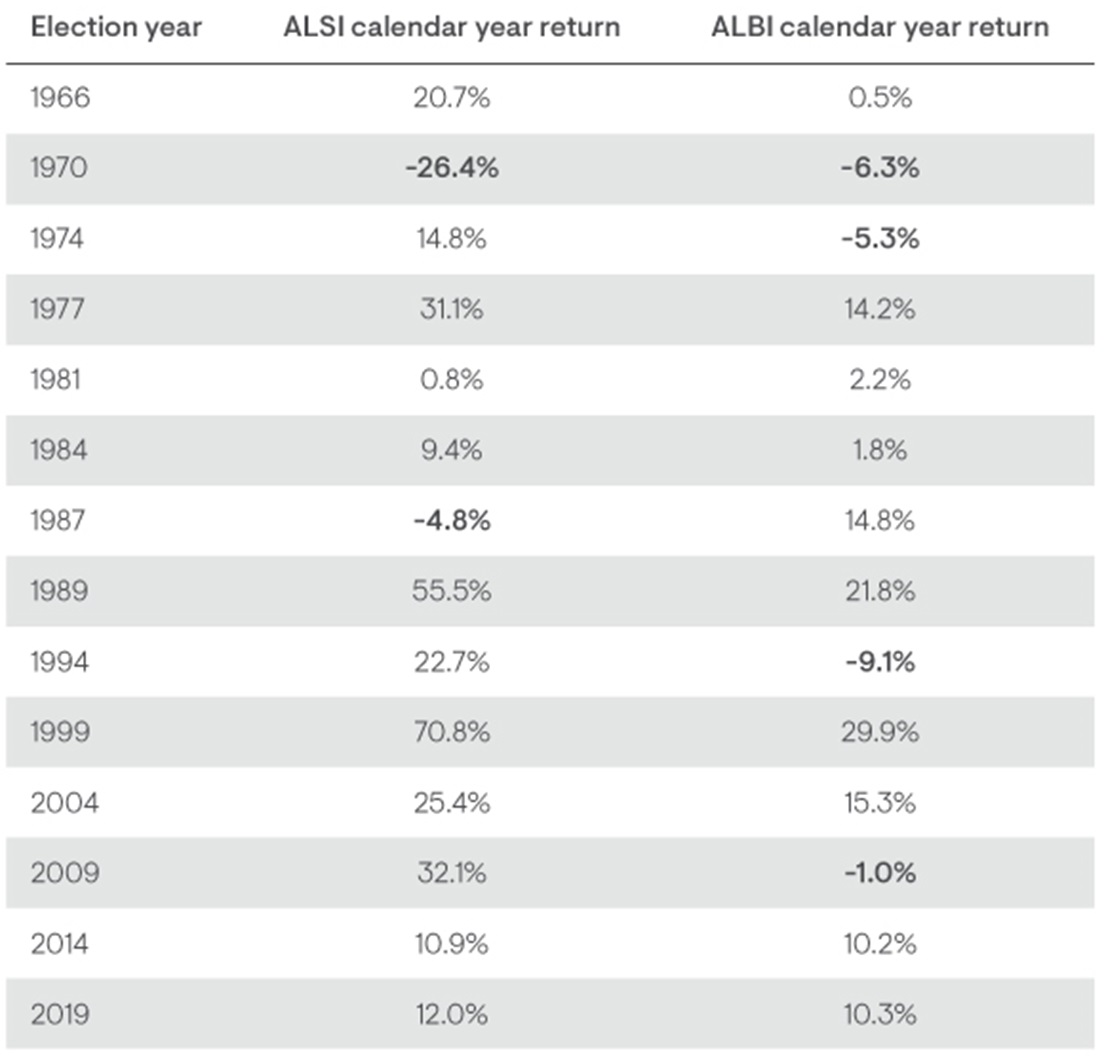Viewport: 1104px width, 1063px height.
Task: Select the 1974 ALBI value -5.3%
Action: click(x=879, y=239)
